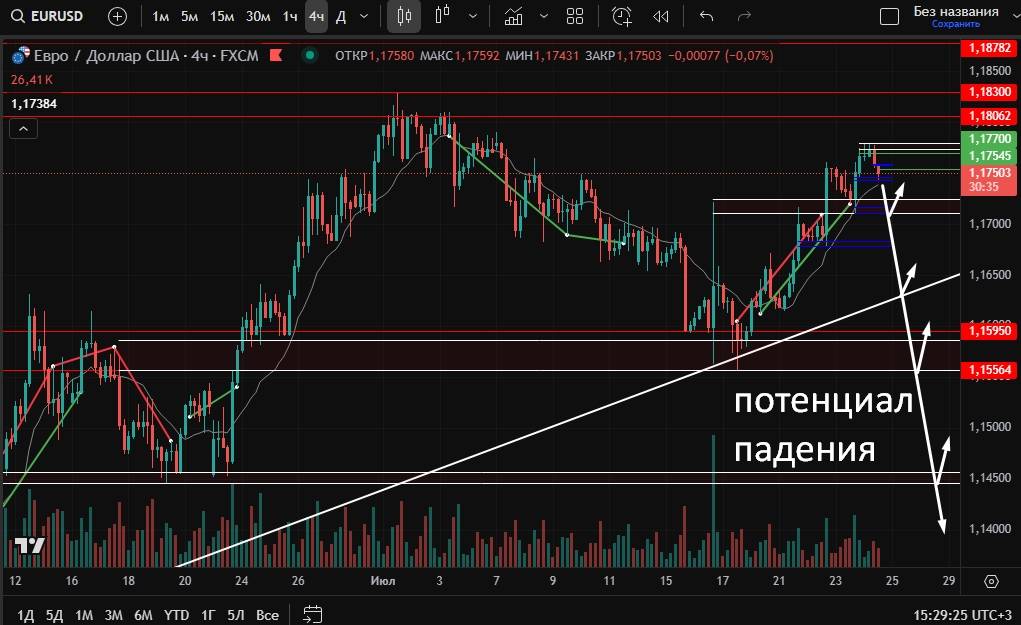The width and height of the screenshot is (1021, 625).
Task: Click потенциал падения text annotation
Action: tap(824, 425)
